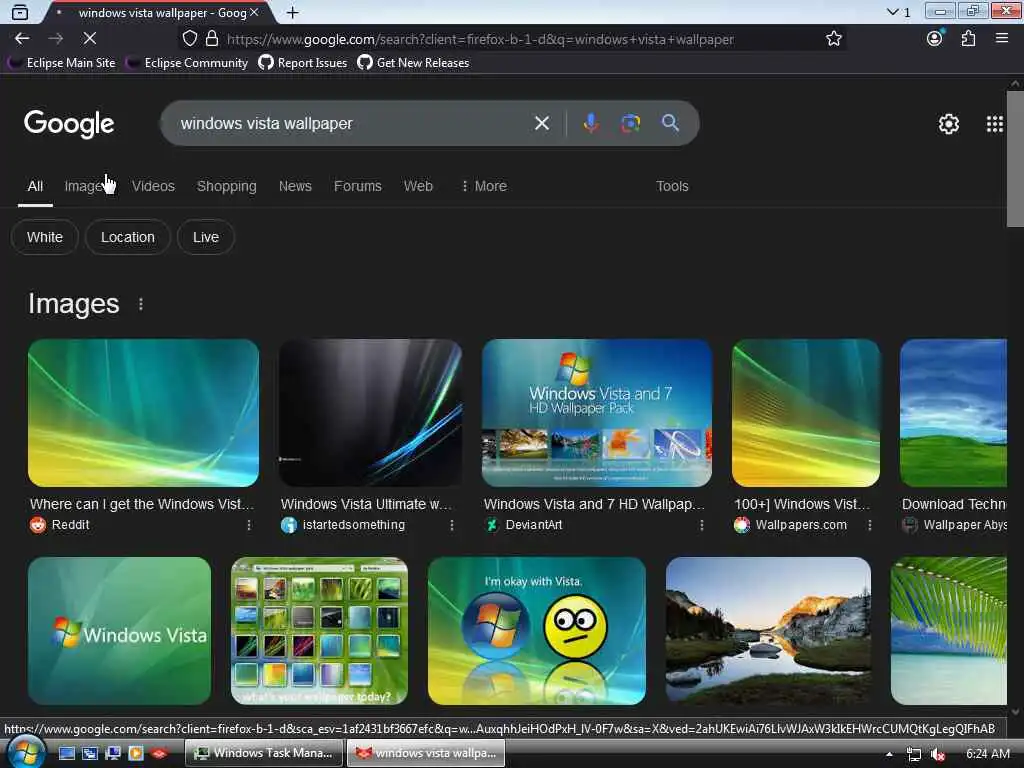Switch to the Images results tab

coord(84,186)
